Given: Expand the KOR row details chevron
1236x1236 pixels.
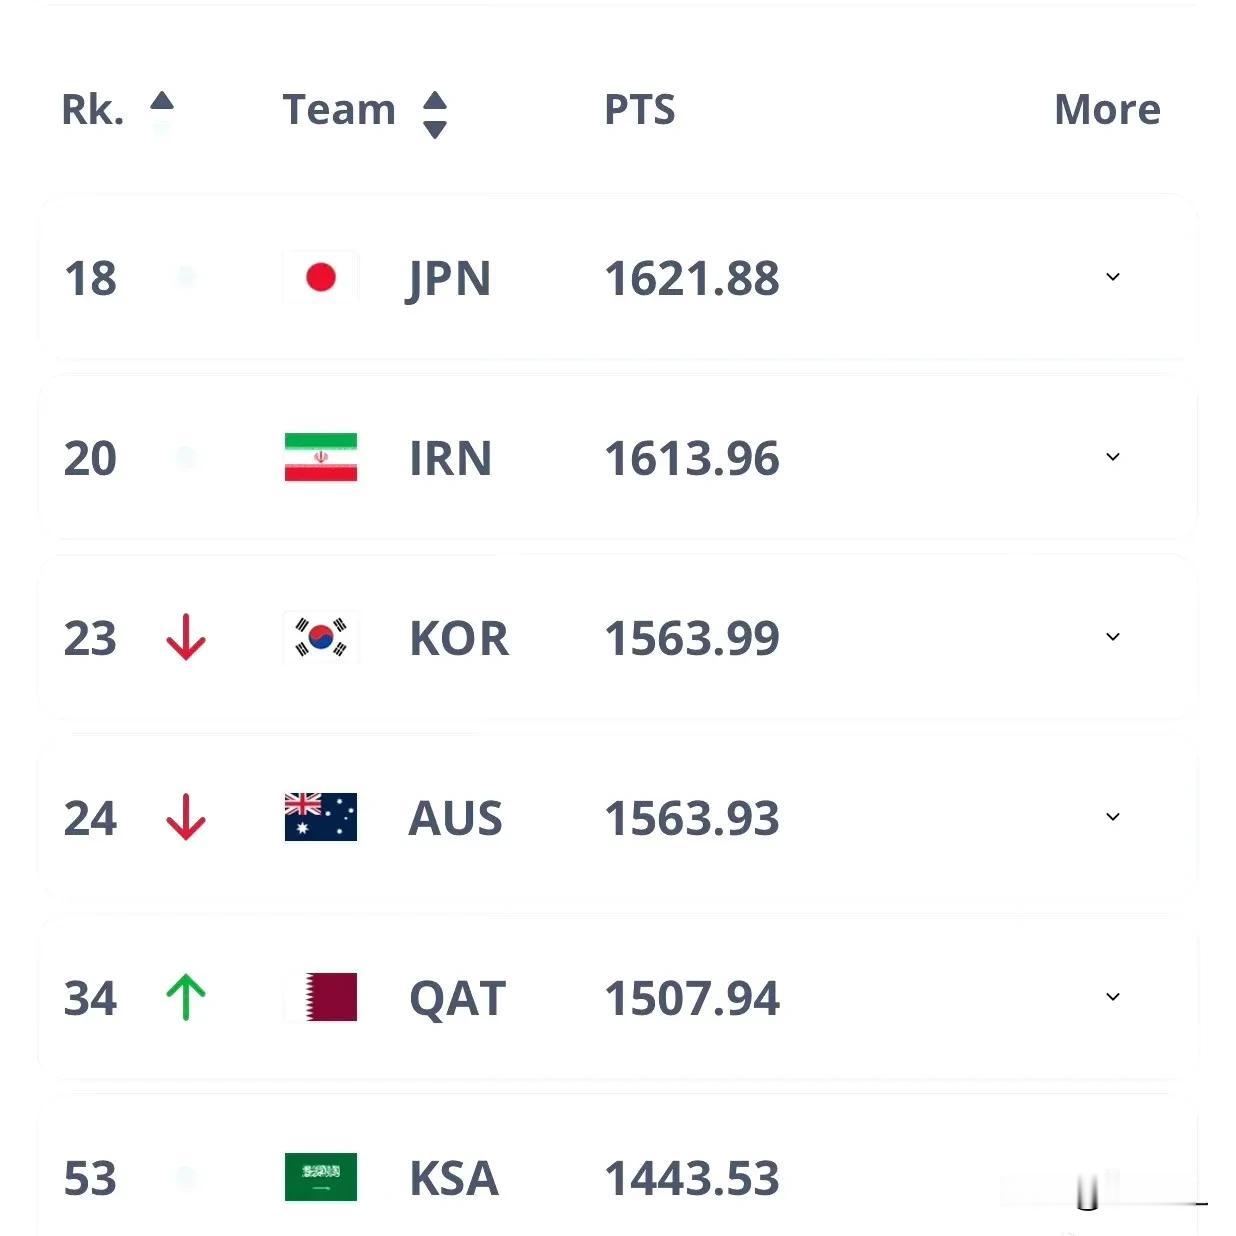Looking at the screenshot, I should [x=1112, y=637].
